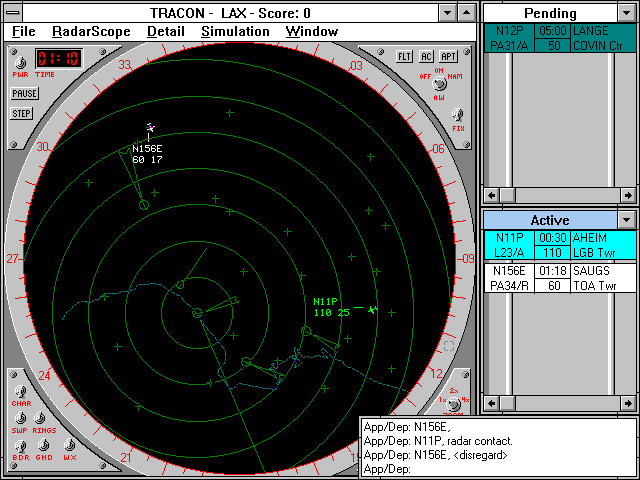Click the 01:18 time cell on N156E strip
This screenshot has width=640, height=480.
click(x=553, y=271)
